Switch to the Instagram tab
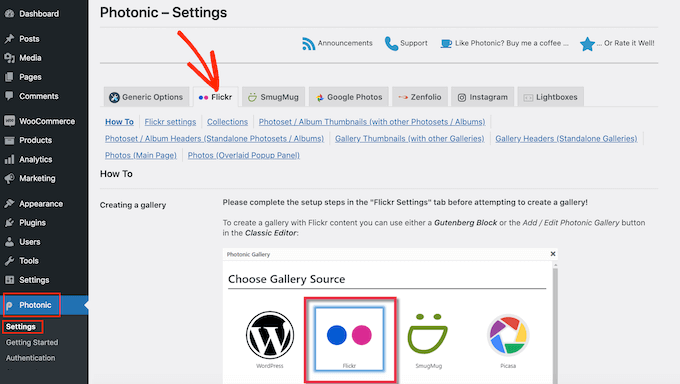680x384 pixels. tap(482, 97)
